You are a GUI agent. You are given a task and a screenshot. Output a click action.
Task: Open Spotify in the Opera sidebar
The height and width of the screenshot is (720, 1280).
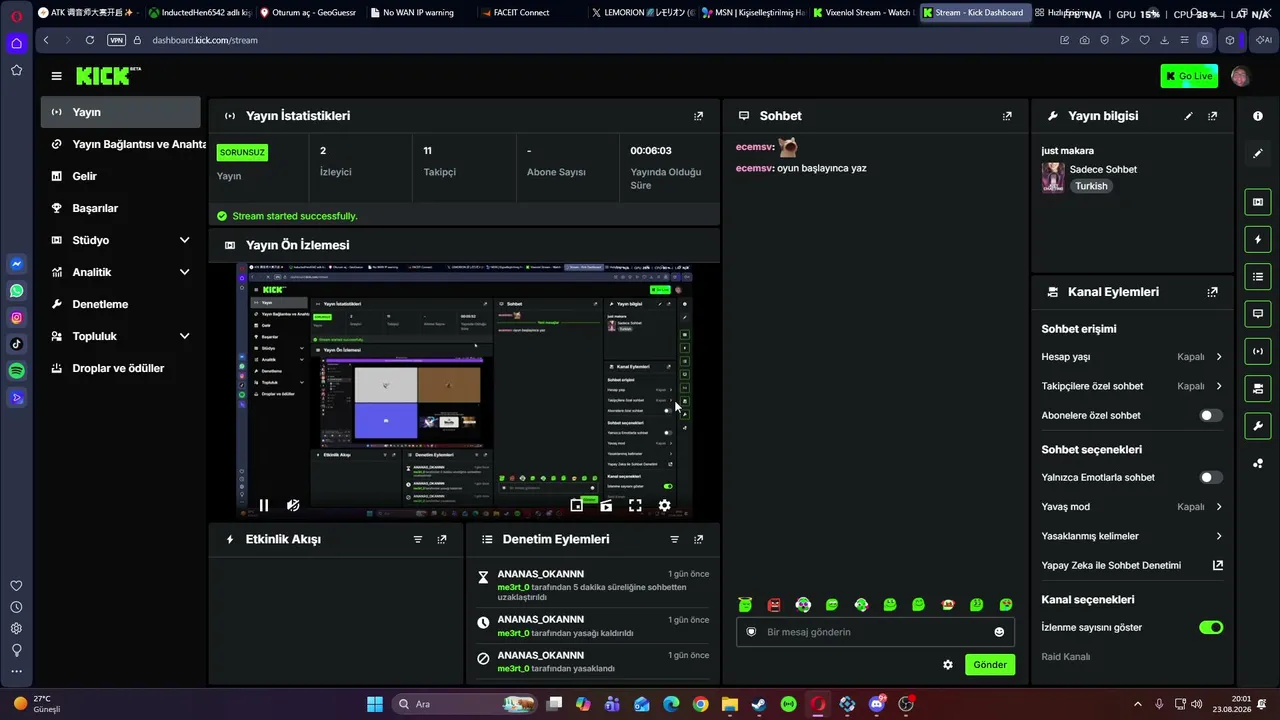click(x=17, y=371)
